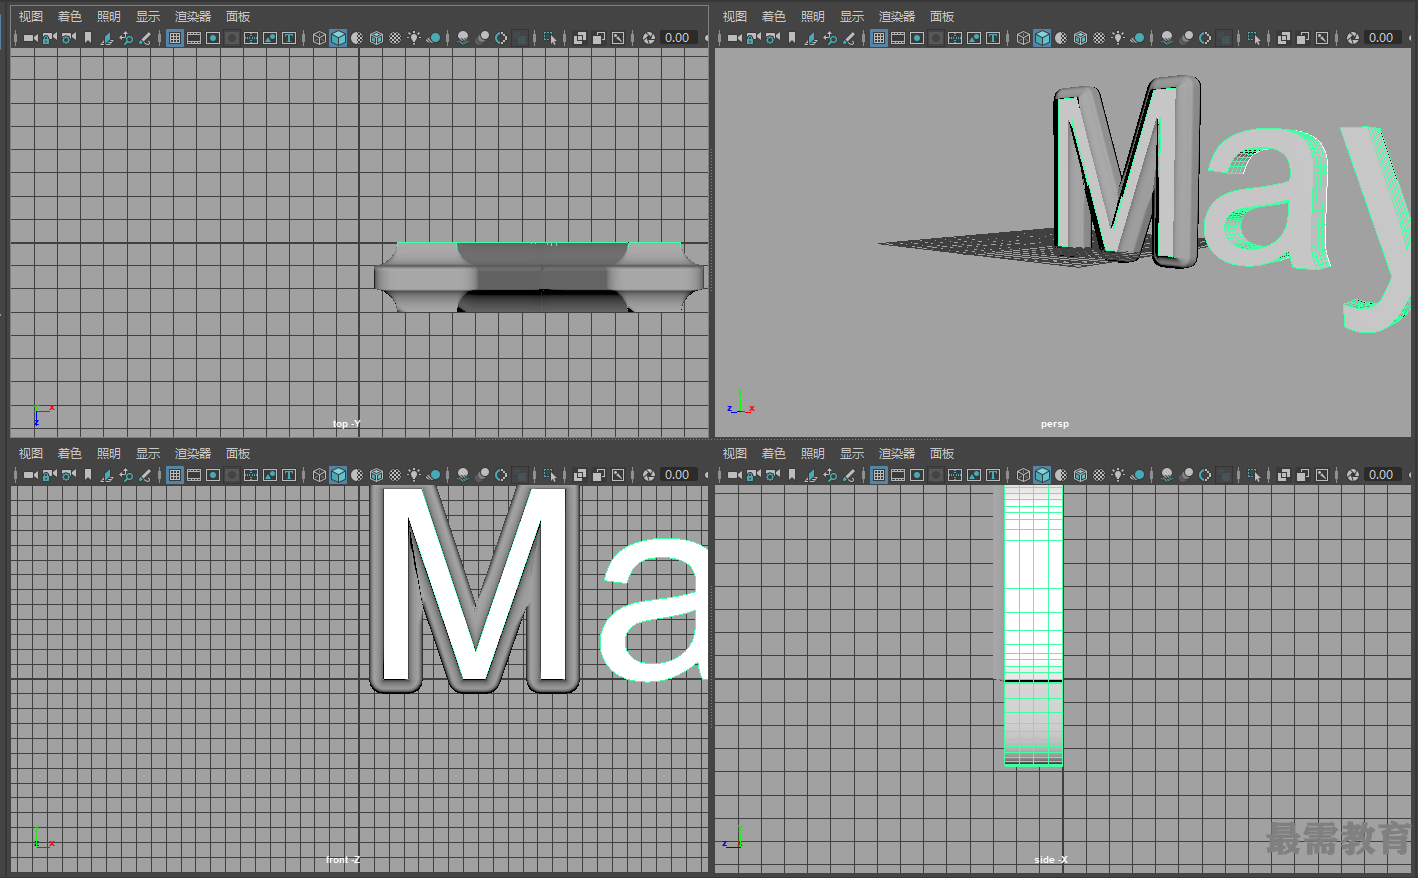Toggle isolate select in side panel toolbar

(x=1253, y=475)
